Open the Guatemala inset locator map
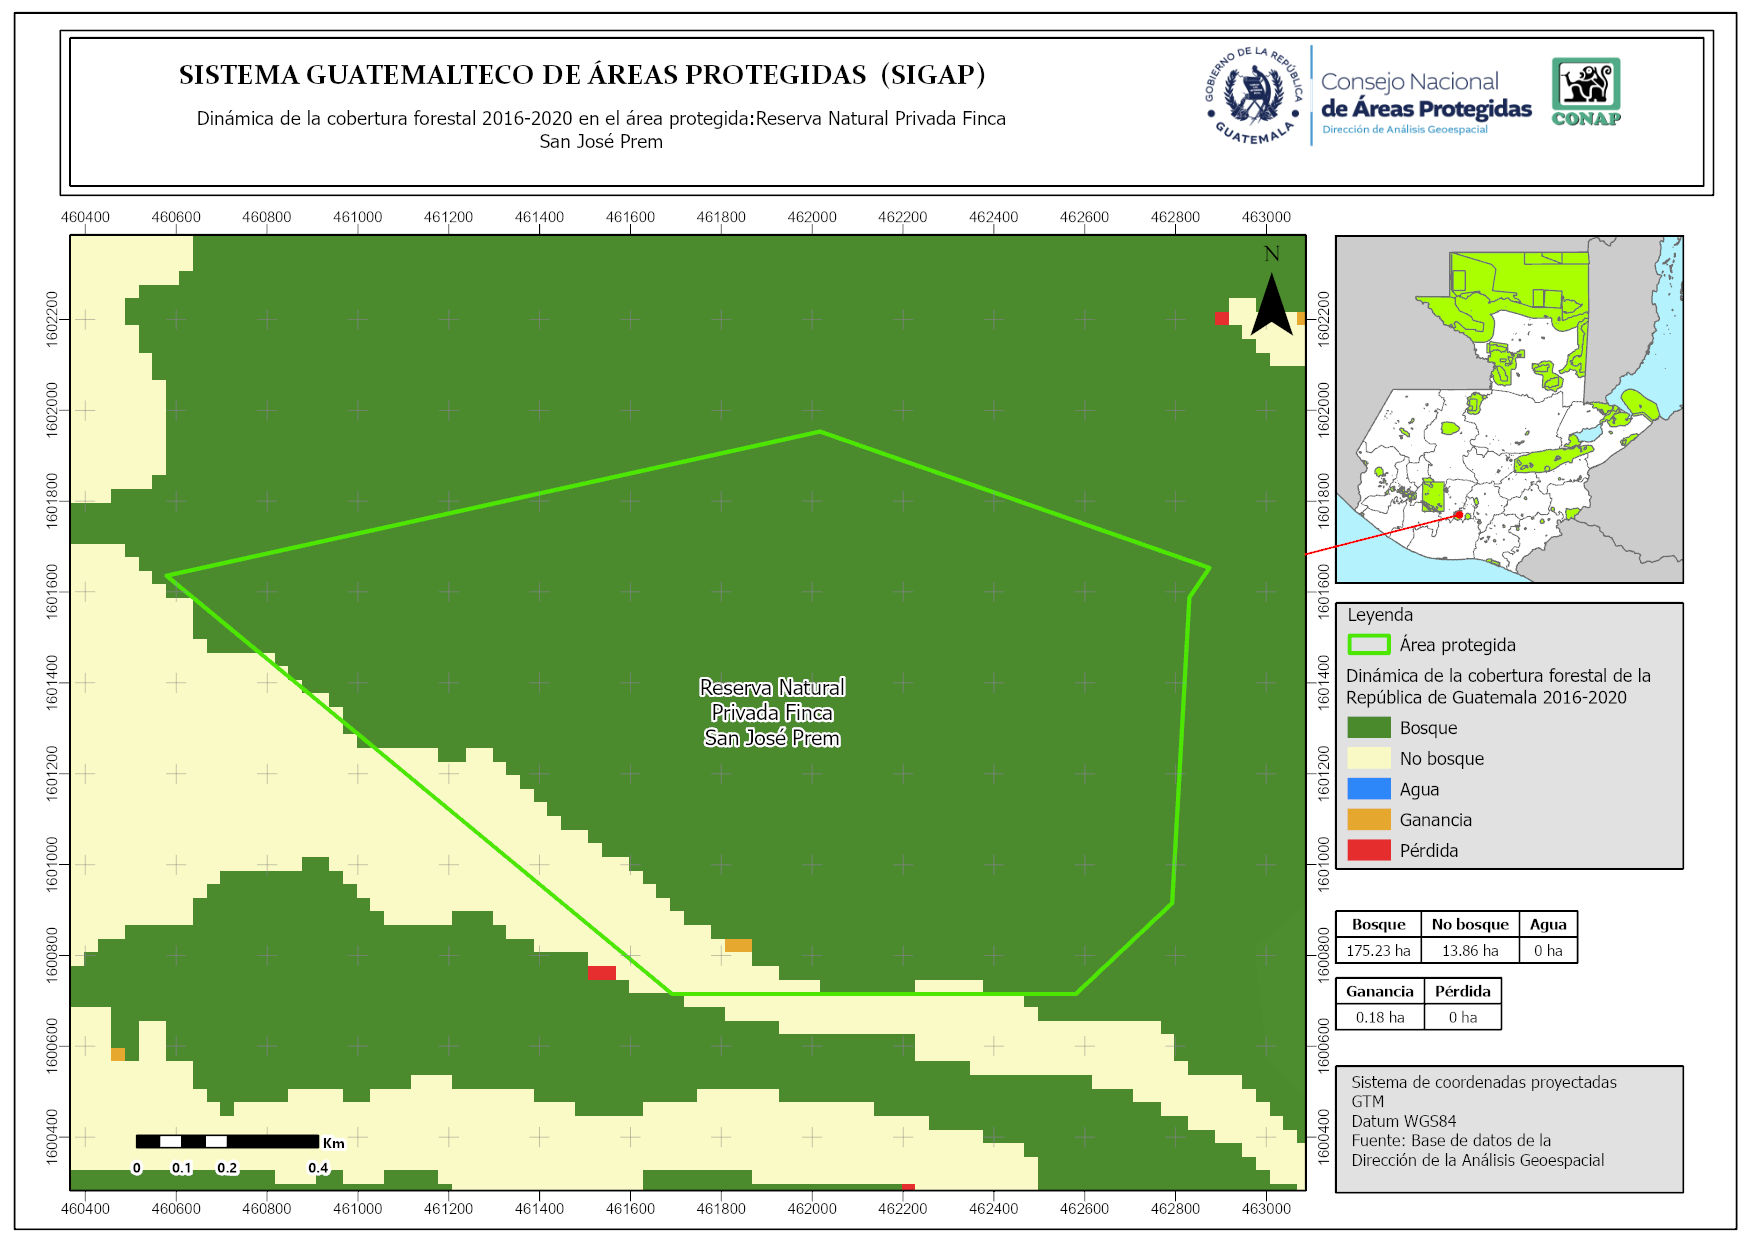This screenshot has width=1754, height=1240. [1509, 410]
